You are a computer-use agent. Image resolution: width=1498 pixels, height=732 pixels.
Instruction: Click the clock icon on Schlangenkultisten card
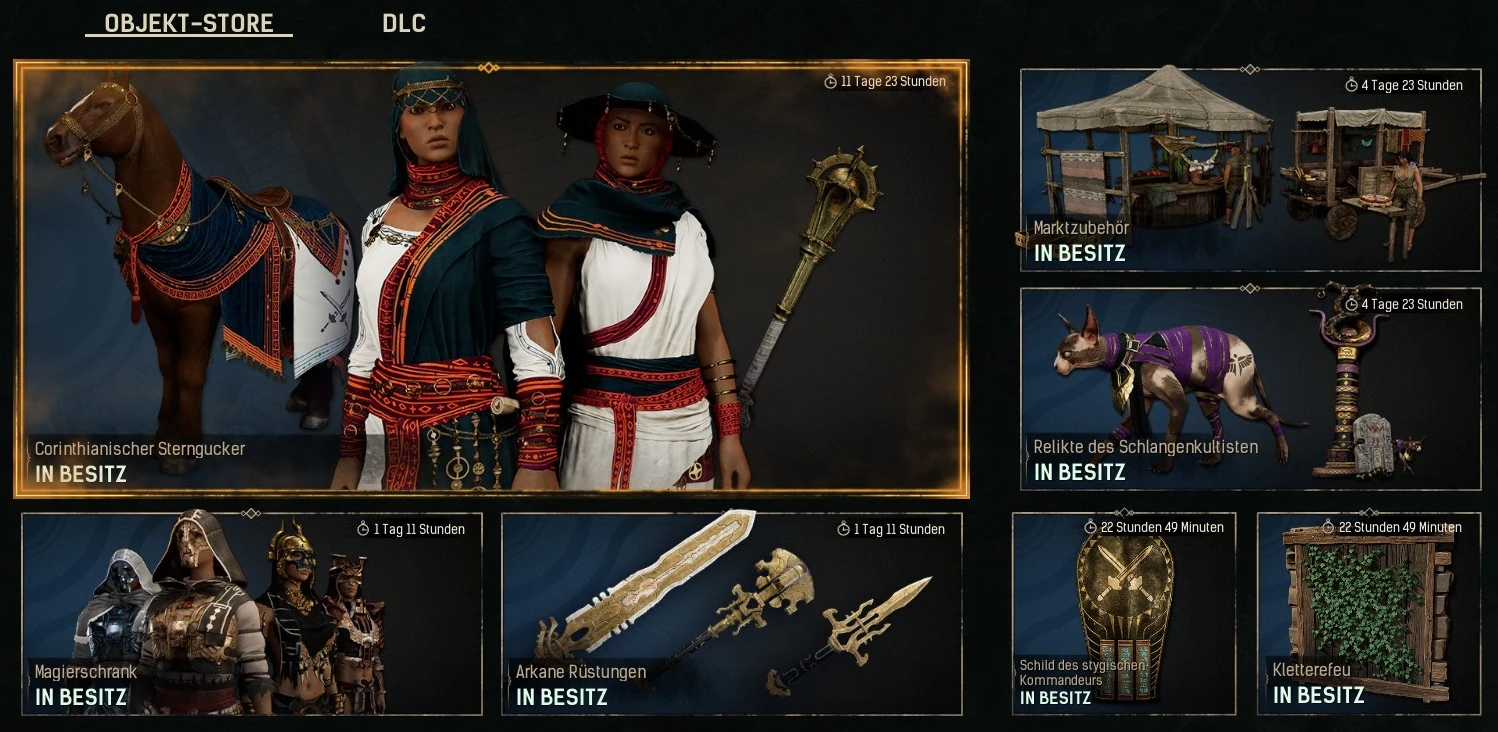(x=1352, y=304)
